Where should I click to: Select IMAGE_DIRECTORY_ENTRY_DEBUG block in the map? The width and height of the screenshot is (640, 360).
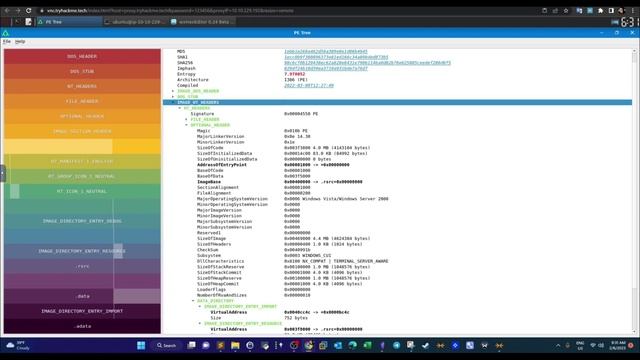click(82, 221)
